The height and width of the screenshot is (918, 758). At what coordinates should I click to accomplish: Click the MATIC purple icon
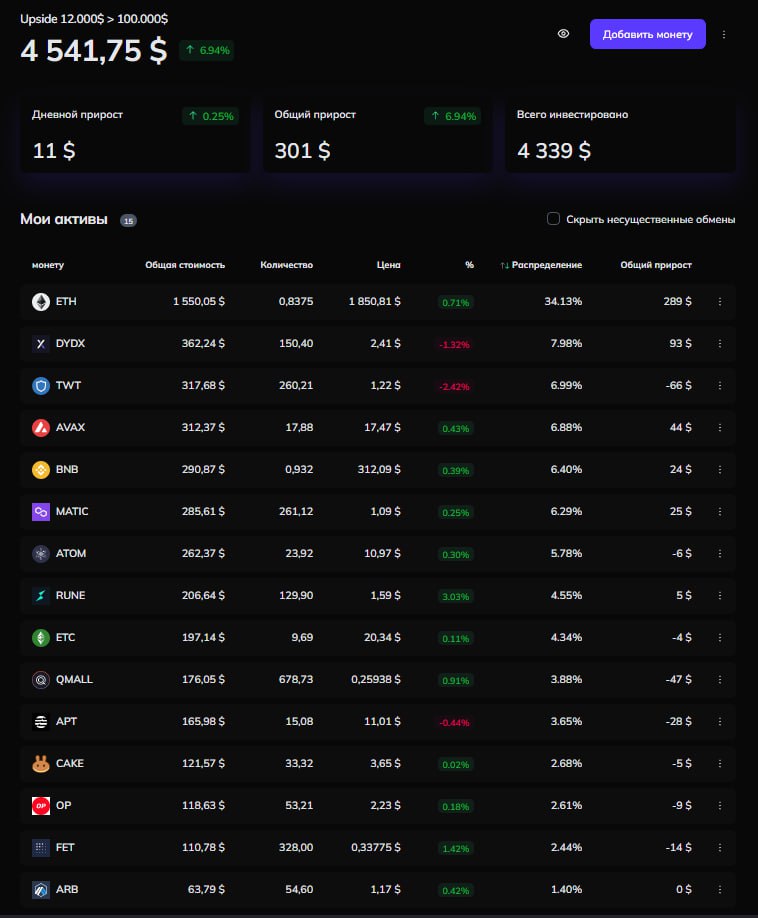[41, 511]
